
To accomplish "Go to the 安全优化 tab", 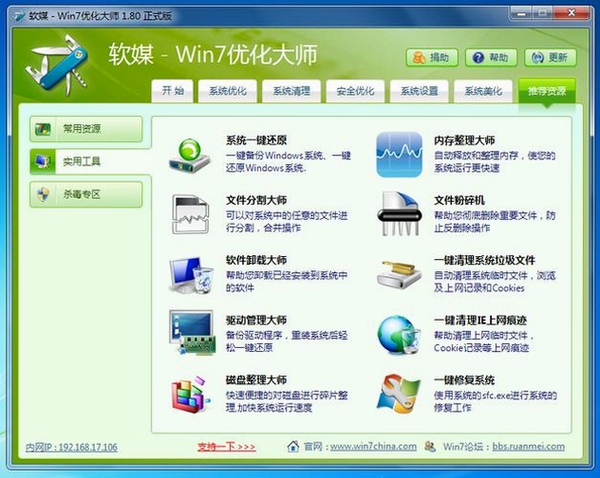I will coord(355,91).
